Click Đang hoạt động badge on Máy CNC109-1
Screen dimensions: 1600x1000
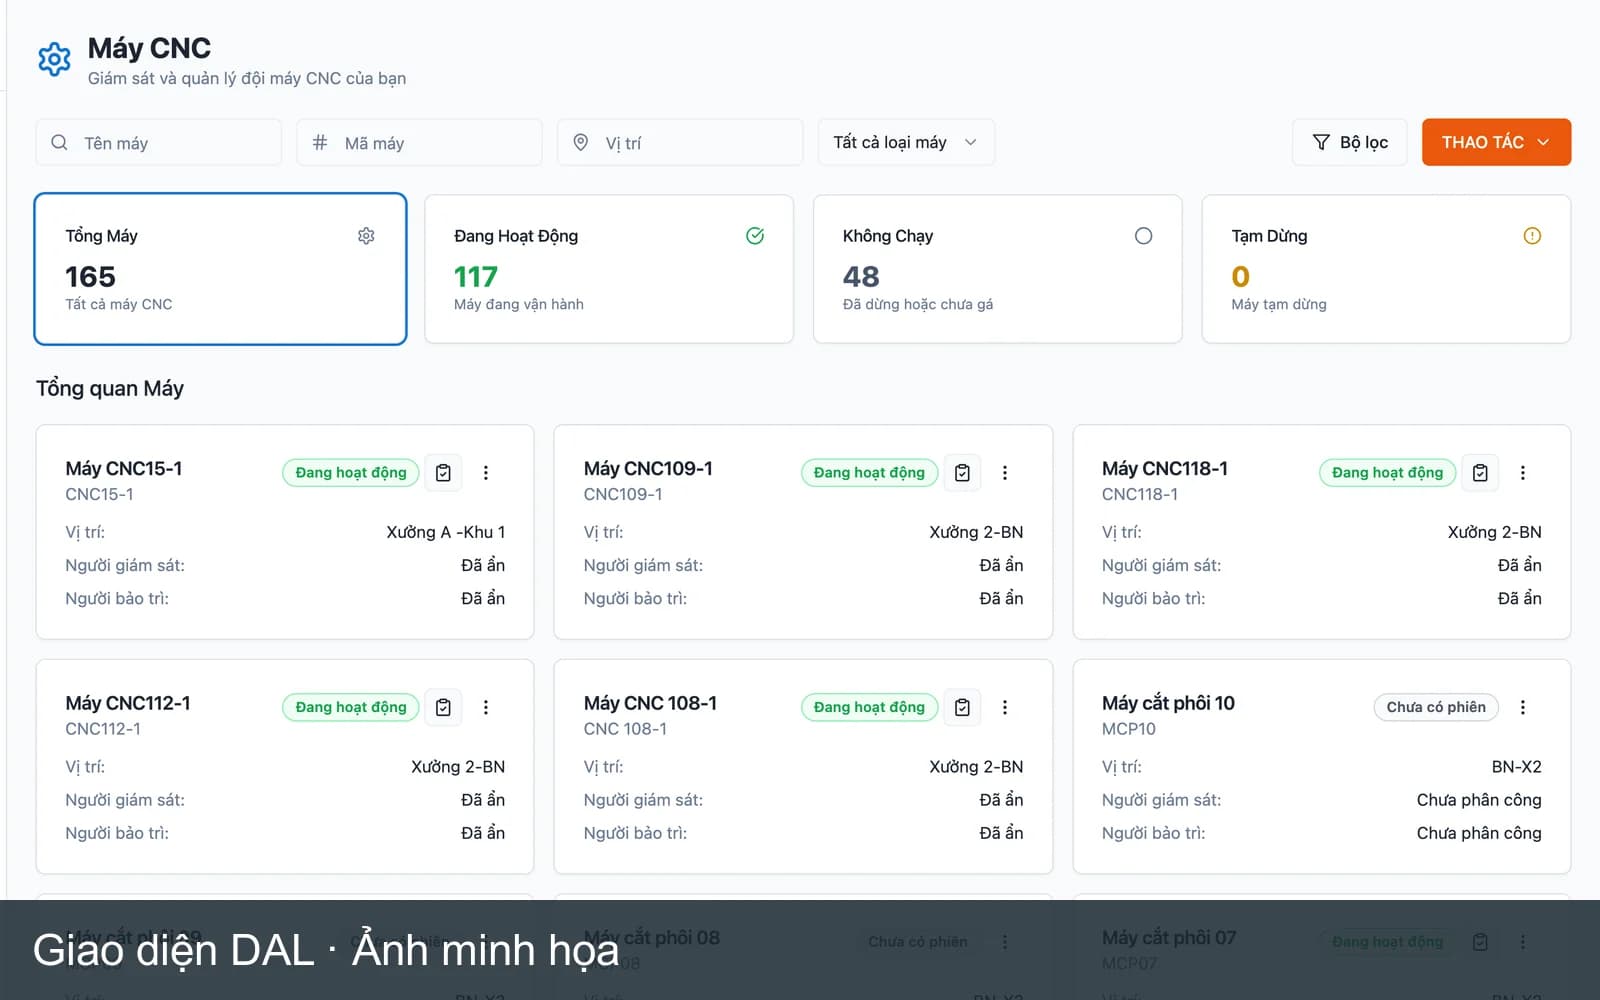pos(869,473)
